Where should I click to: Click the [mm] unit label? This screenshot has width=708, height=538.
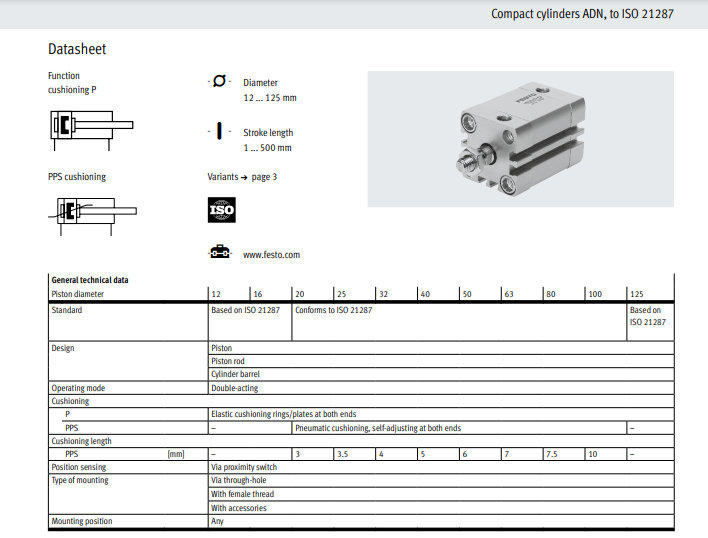tap(176, 454)
